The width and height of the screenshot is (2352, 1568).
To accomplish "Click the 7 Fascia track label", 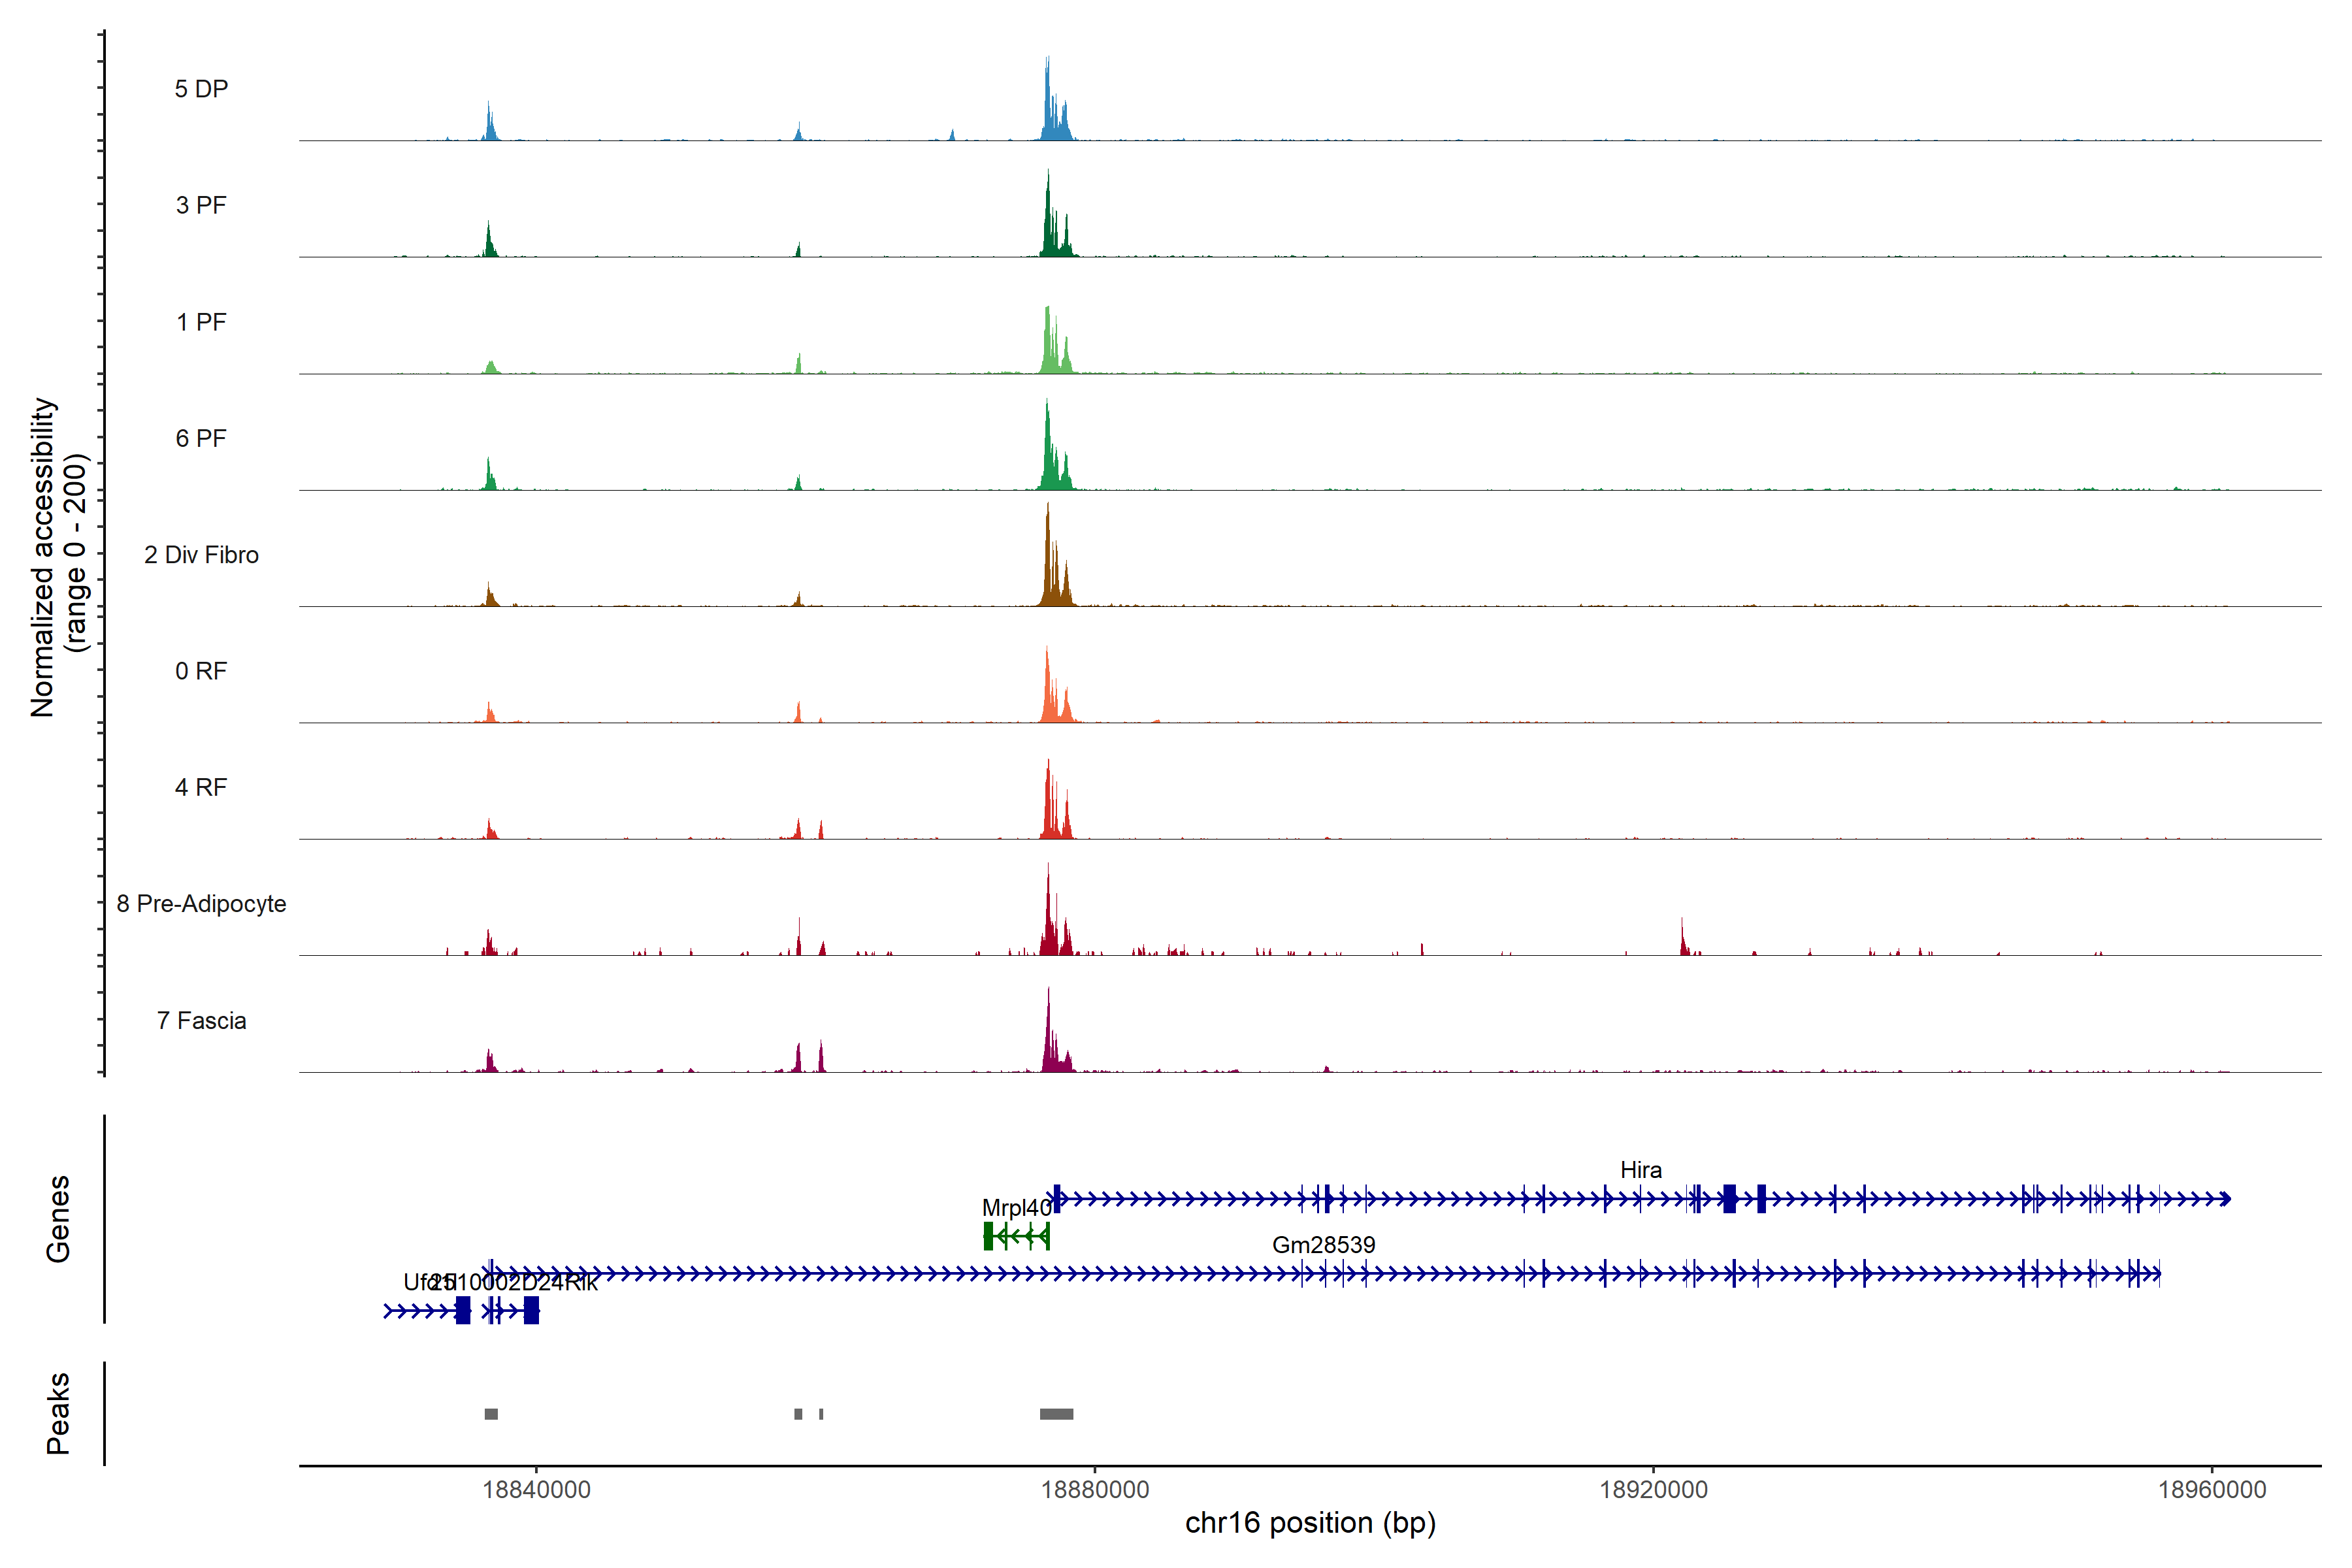I will 201,1021.
